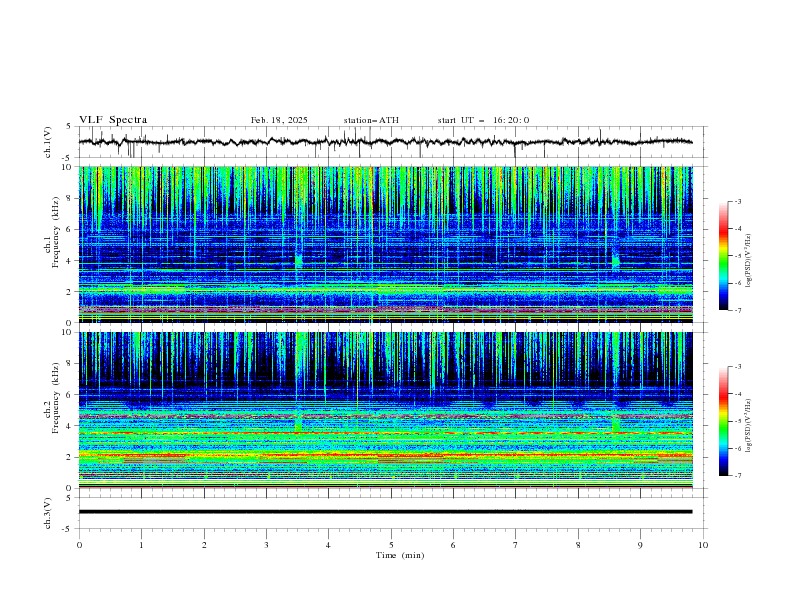Viewport: 792px width, 612px height.
Task: Click the "5" tick on the time axis
Action: (391, 545)
